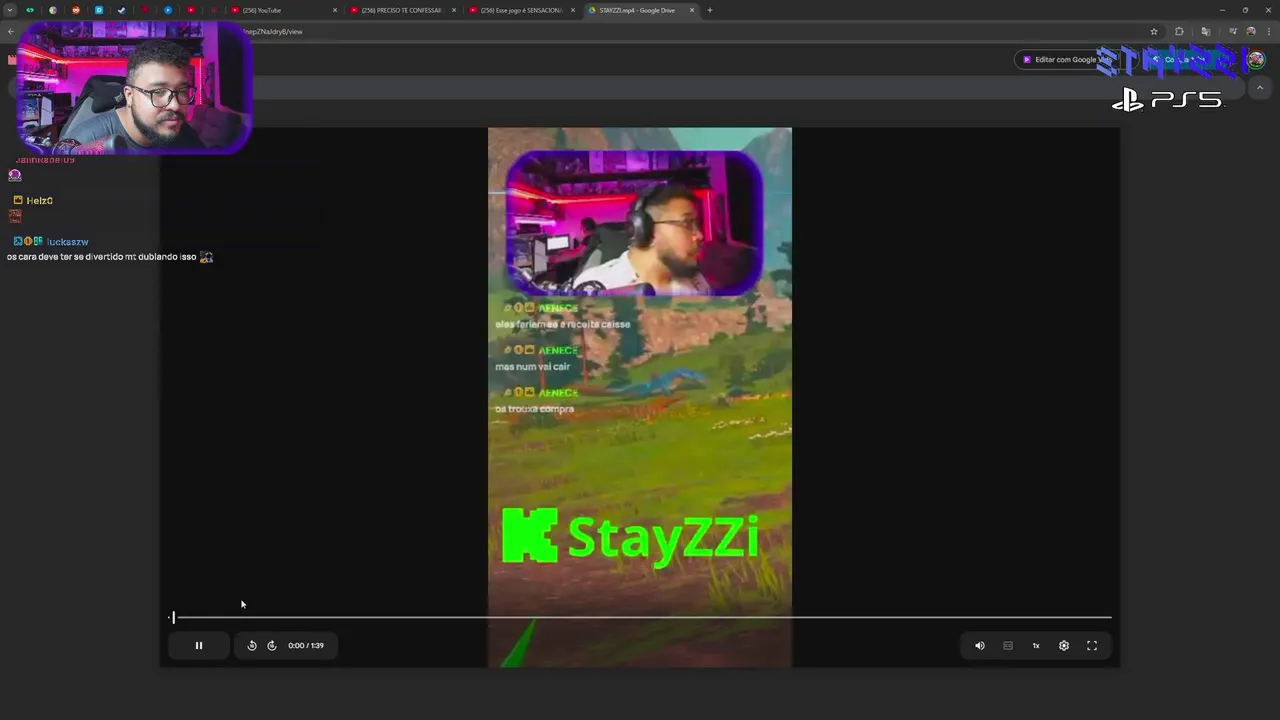Open media controls icon in Chrome toolbar
This screenshot has width=1280, height=720.
point(1232,31)
